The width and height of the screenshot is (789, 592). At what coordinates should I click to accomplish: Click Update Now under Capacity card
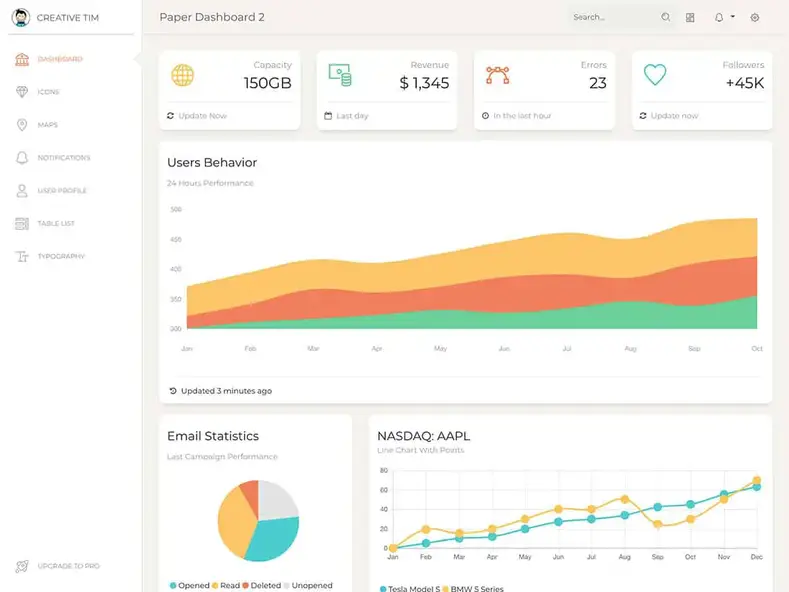tap(202, 116)
